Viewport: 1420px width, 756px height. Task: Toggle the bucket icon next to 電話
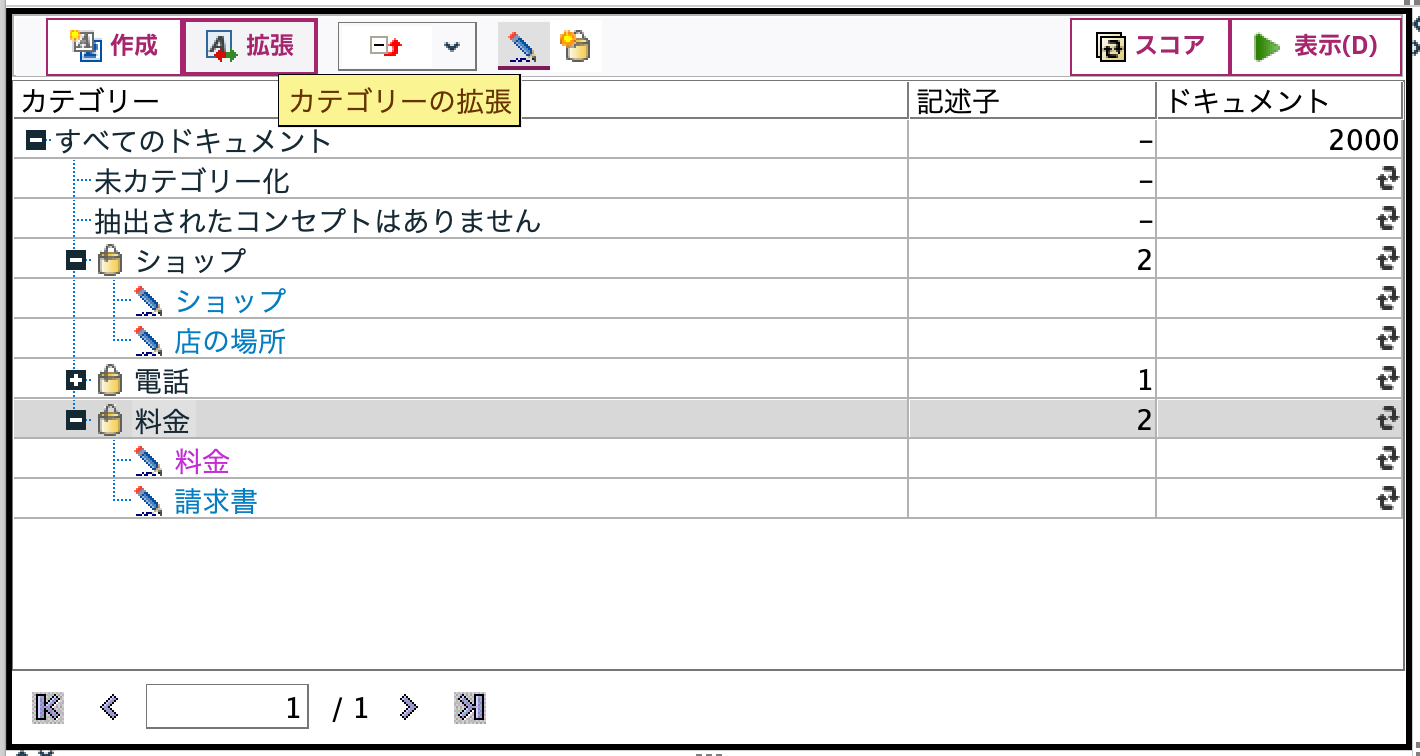110,379
